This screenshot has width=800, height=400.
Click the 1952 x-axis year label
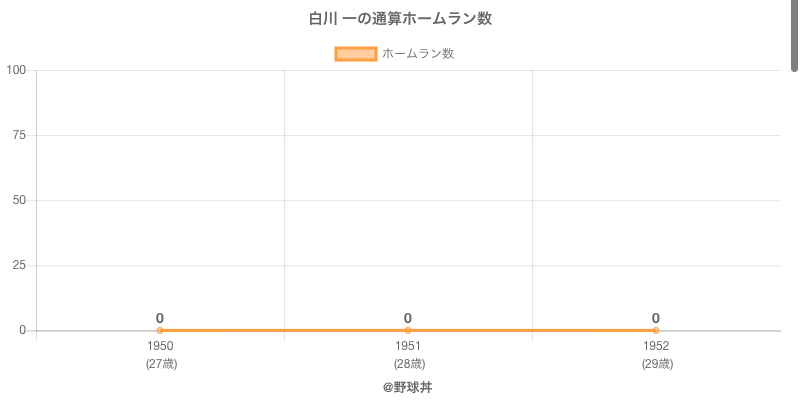656,346
